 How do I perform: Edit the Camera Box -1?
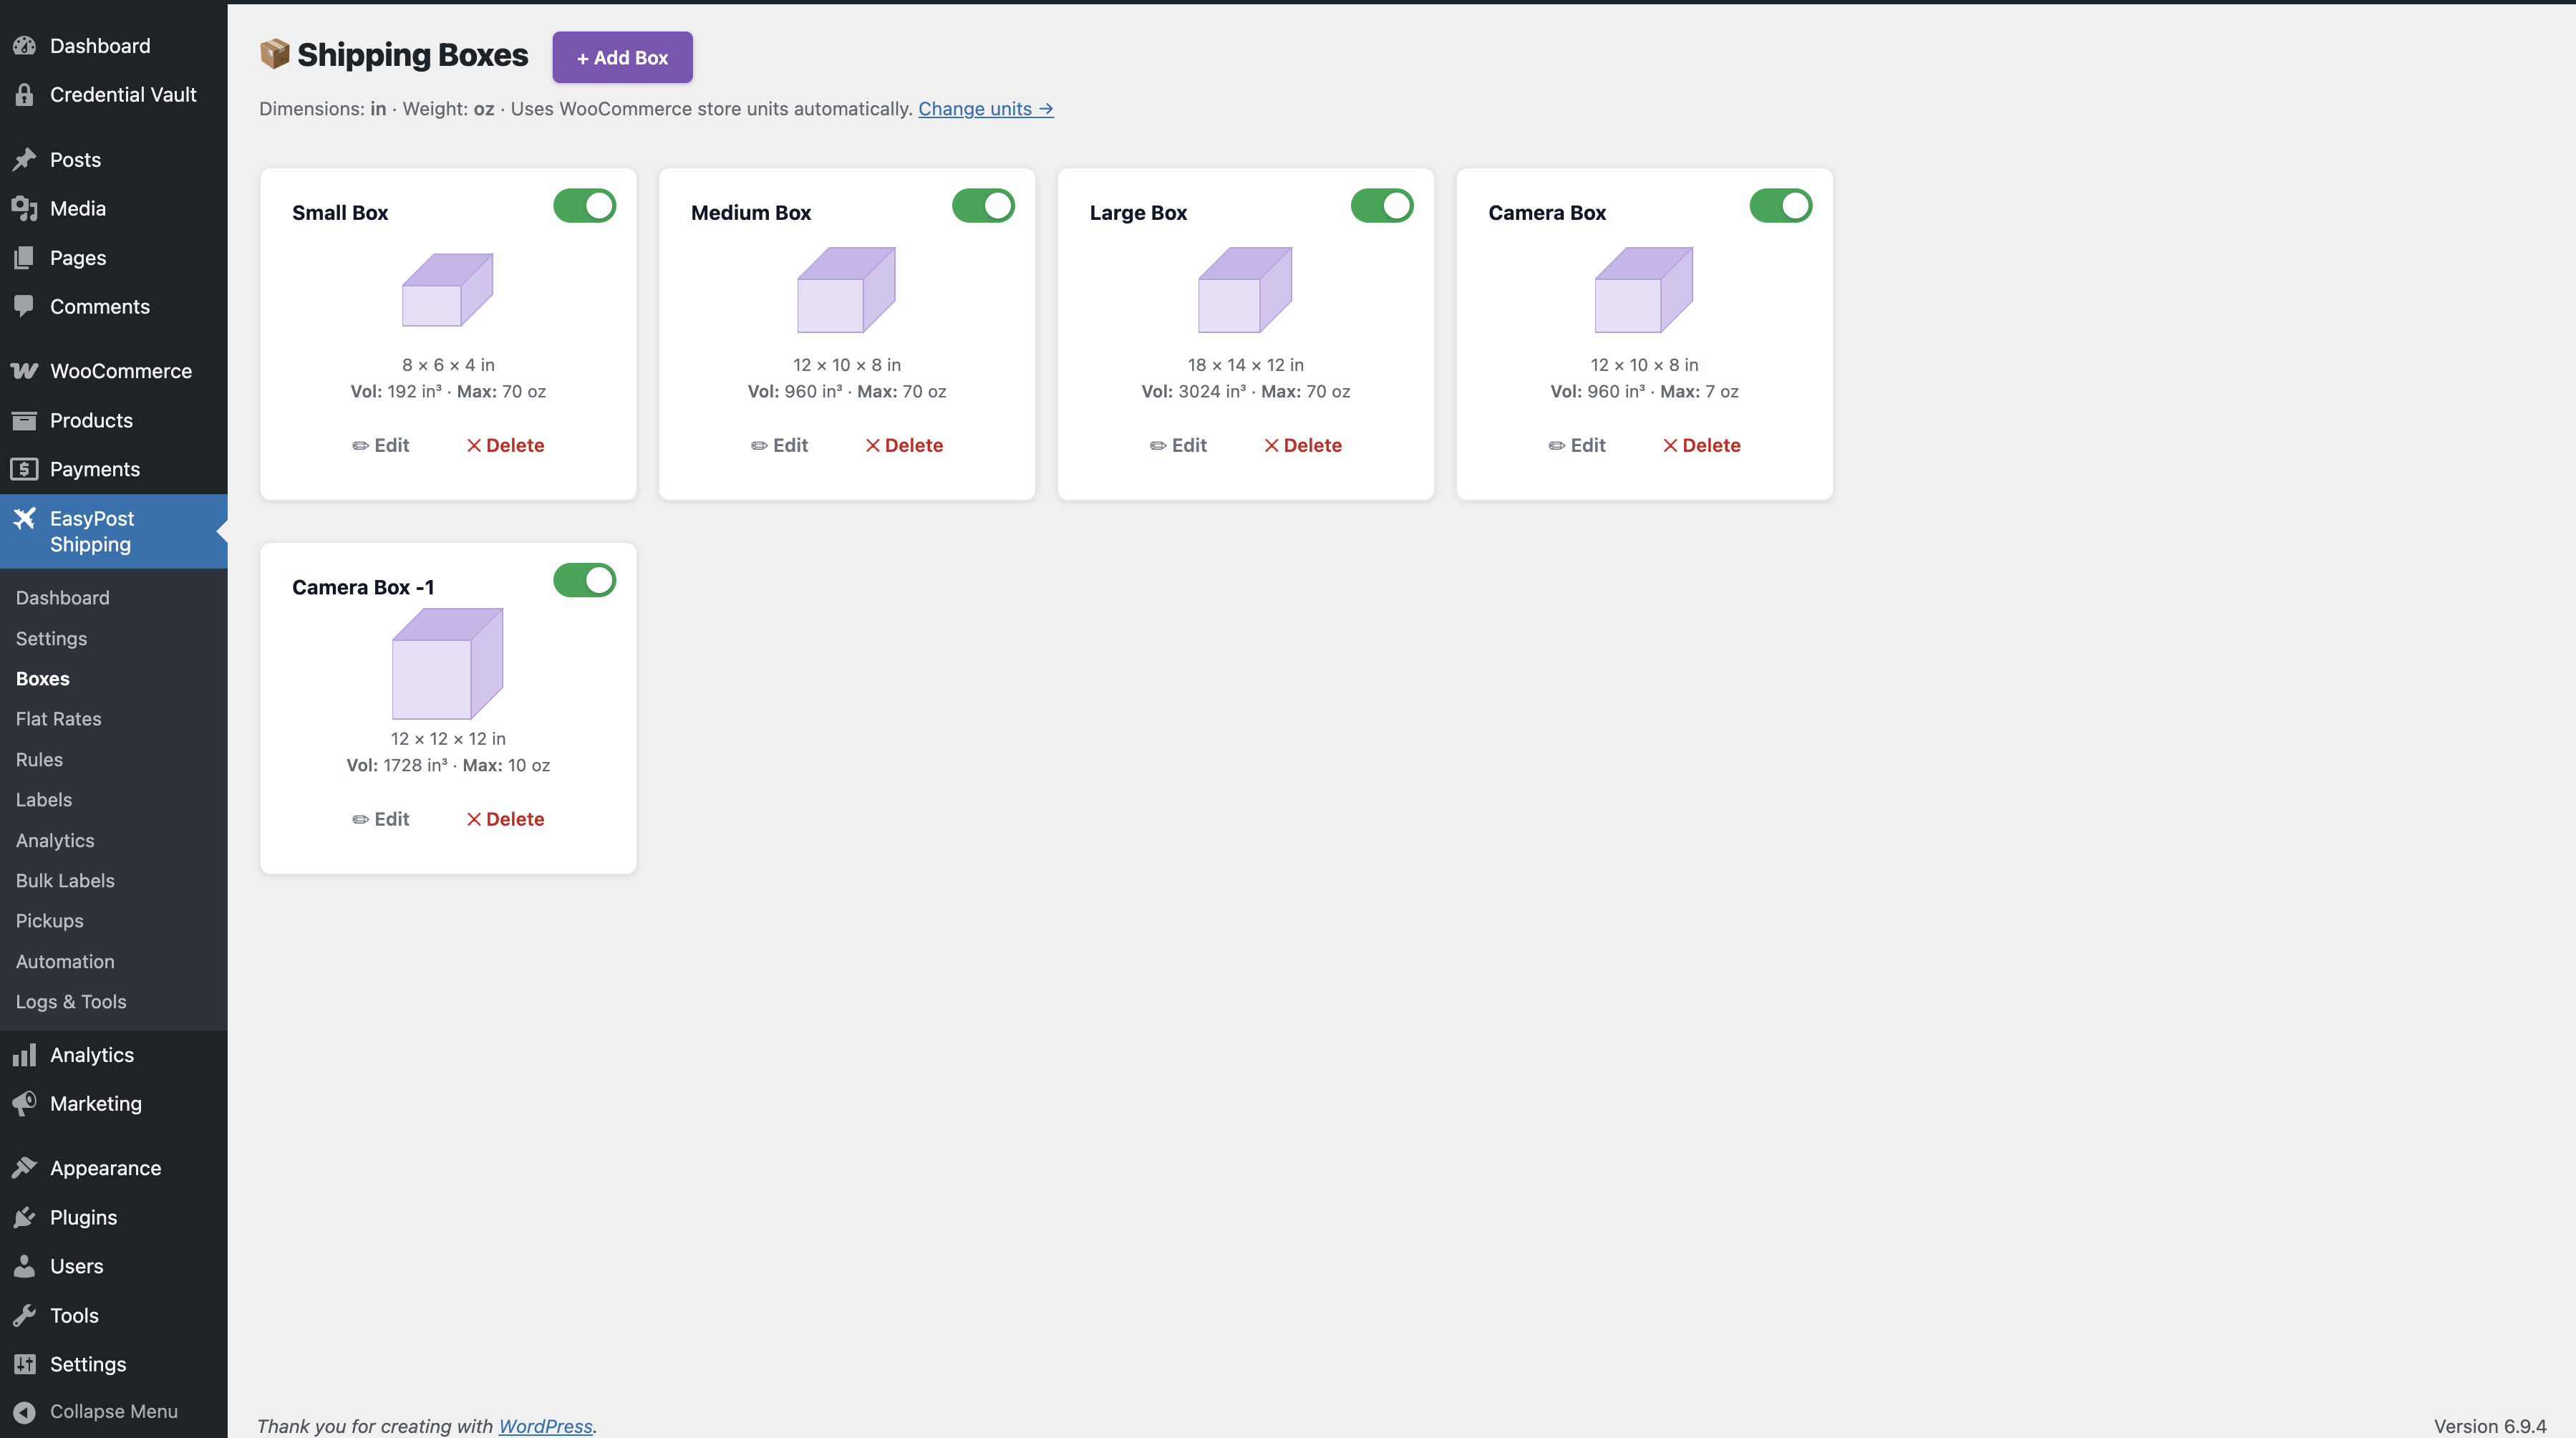point(381,820)
